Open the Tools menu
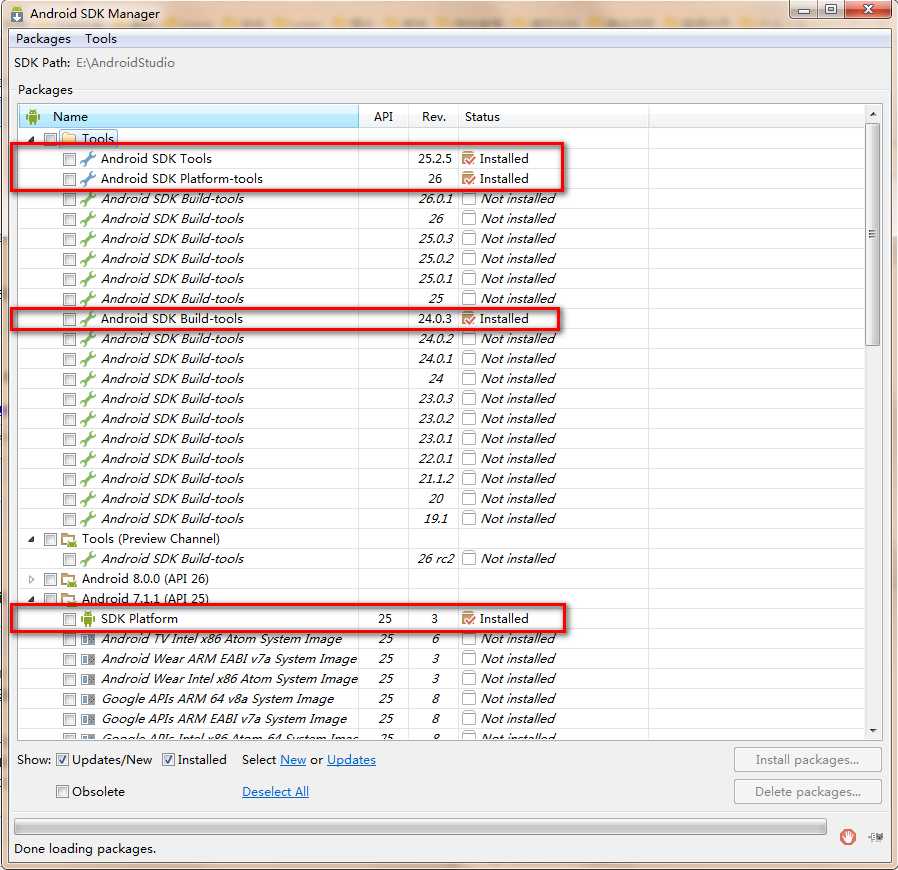Viewport: 898px width, 870px height. click(101, 39)
